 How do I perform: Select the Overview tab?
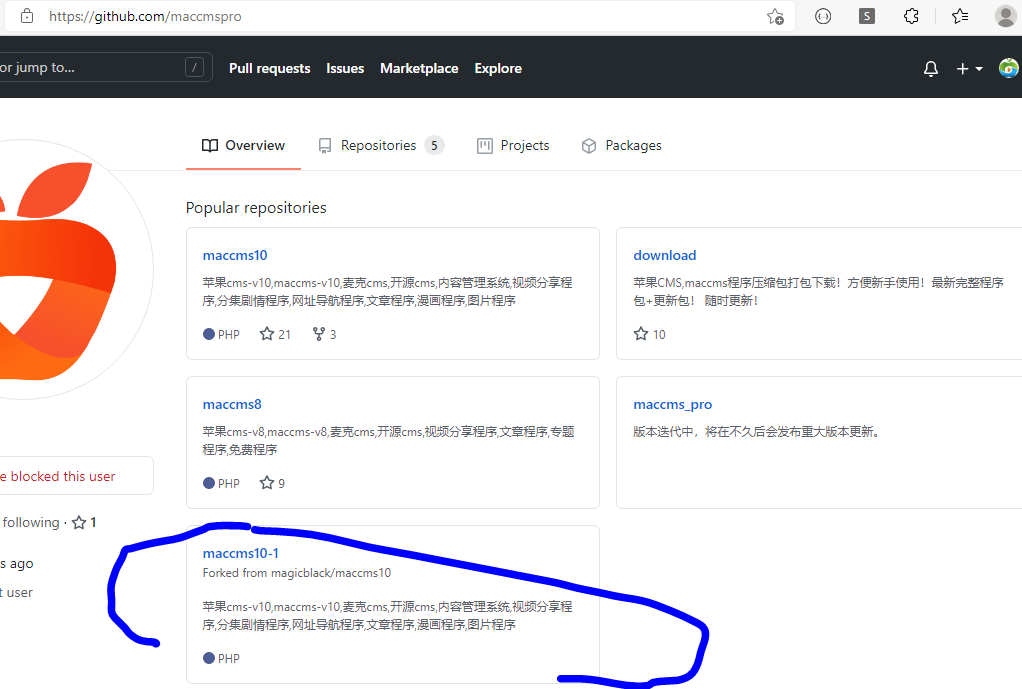(x=243, y=145)
